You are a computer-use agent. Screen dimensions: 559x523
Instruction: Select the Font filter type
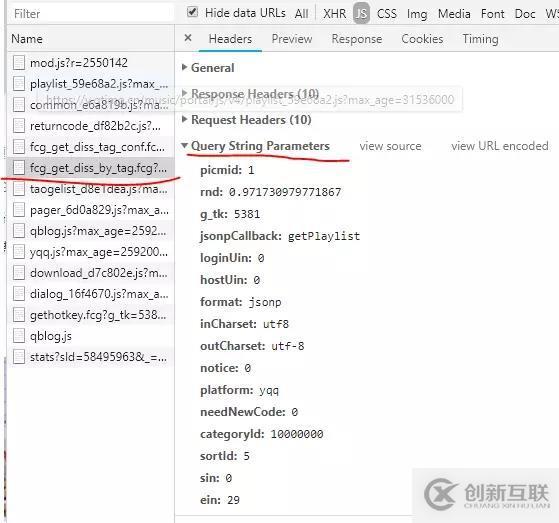click(492, 14)
